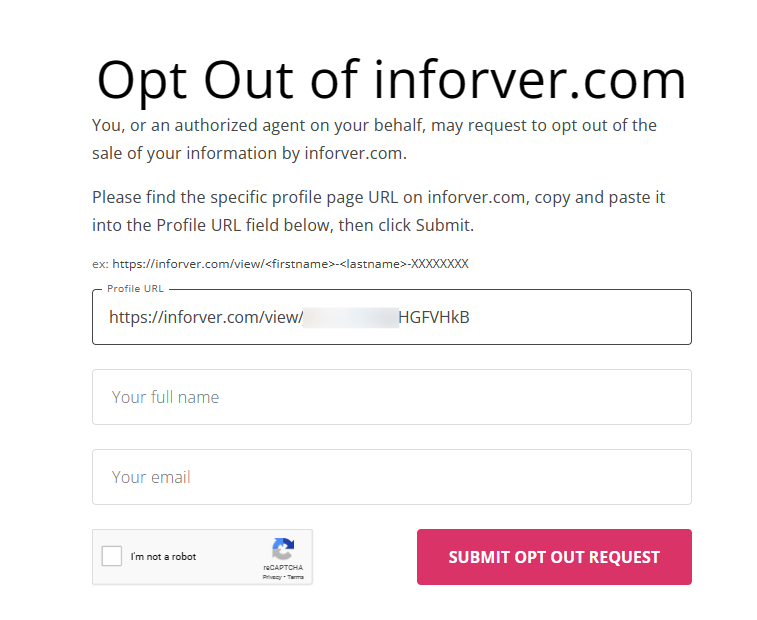Click the reCAPTCHA logo icon
Viewport: 757px width, 620px height.
[283, 549]
